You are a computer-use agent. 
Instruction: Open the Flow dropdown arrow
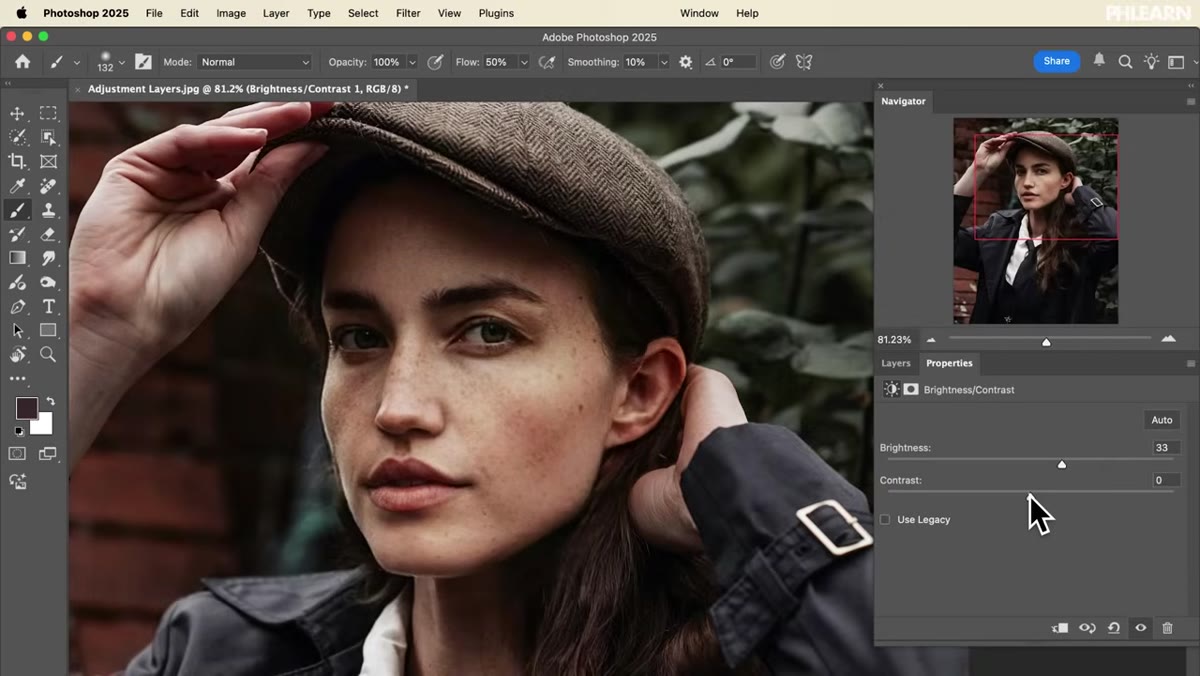[x=524, y=62]
